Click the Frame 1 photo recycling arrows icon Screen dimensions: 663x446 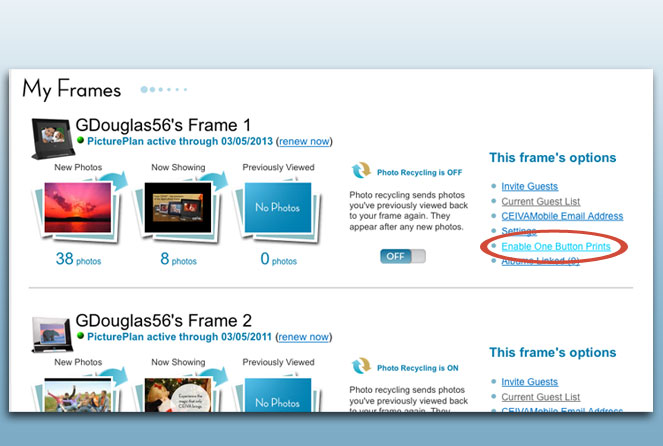[362, 170]
